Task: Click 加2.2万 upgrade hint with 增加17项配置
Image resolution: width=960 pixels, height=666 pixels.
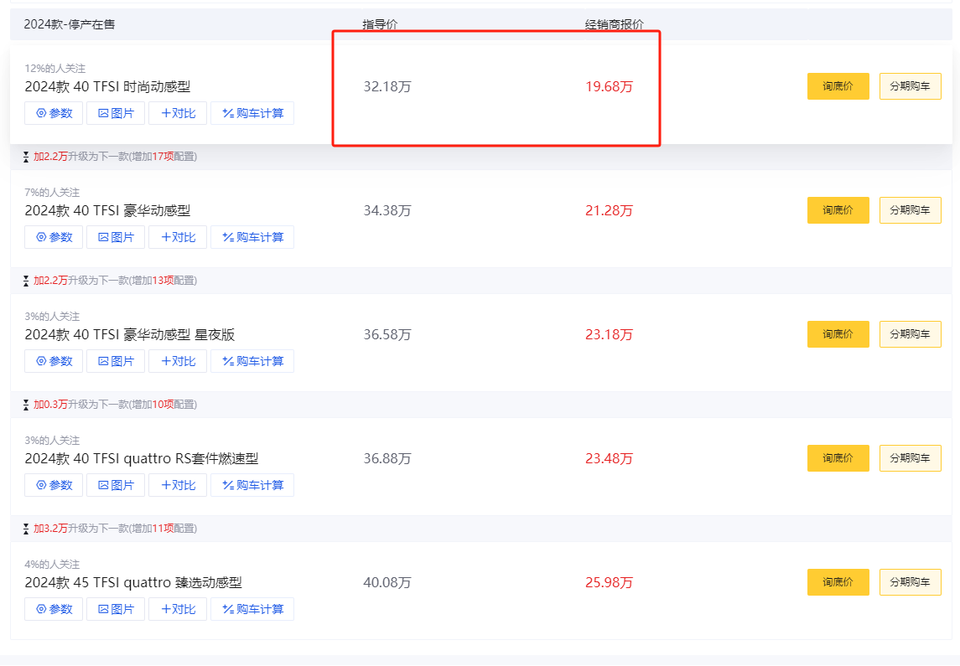Action: (x=114, y=156)
